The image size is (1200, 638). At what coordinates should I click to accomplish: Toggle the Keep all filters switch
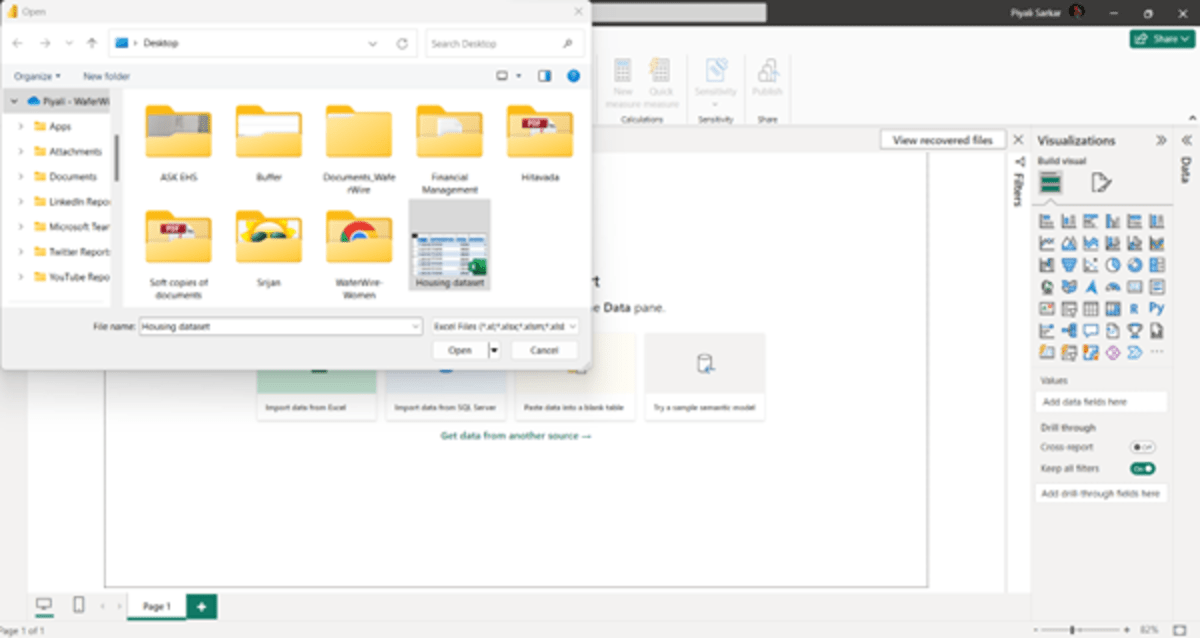tap(1142, 468)
